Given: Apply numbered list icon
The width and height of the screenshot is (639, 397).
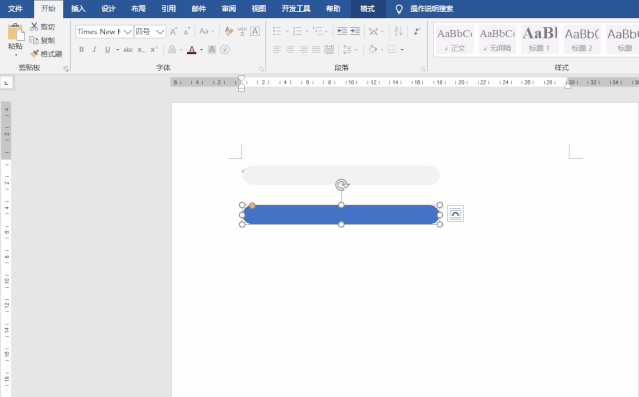Looking at the screenshot, I should click(x=297, y=31).
